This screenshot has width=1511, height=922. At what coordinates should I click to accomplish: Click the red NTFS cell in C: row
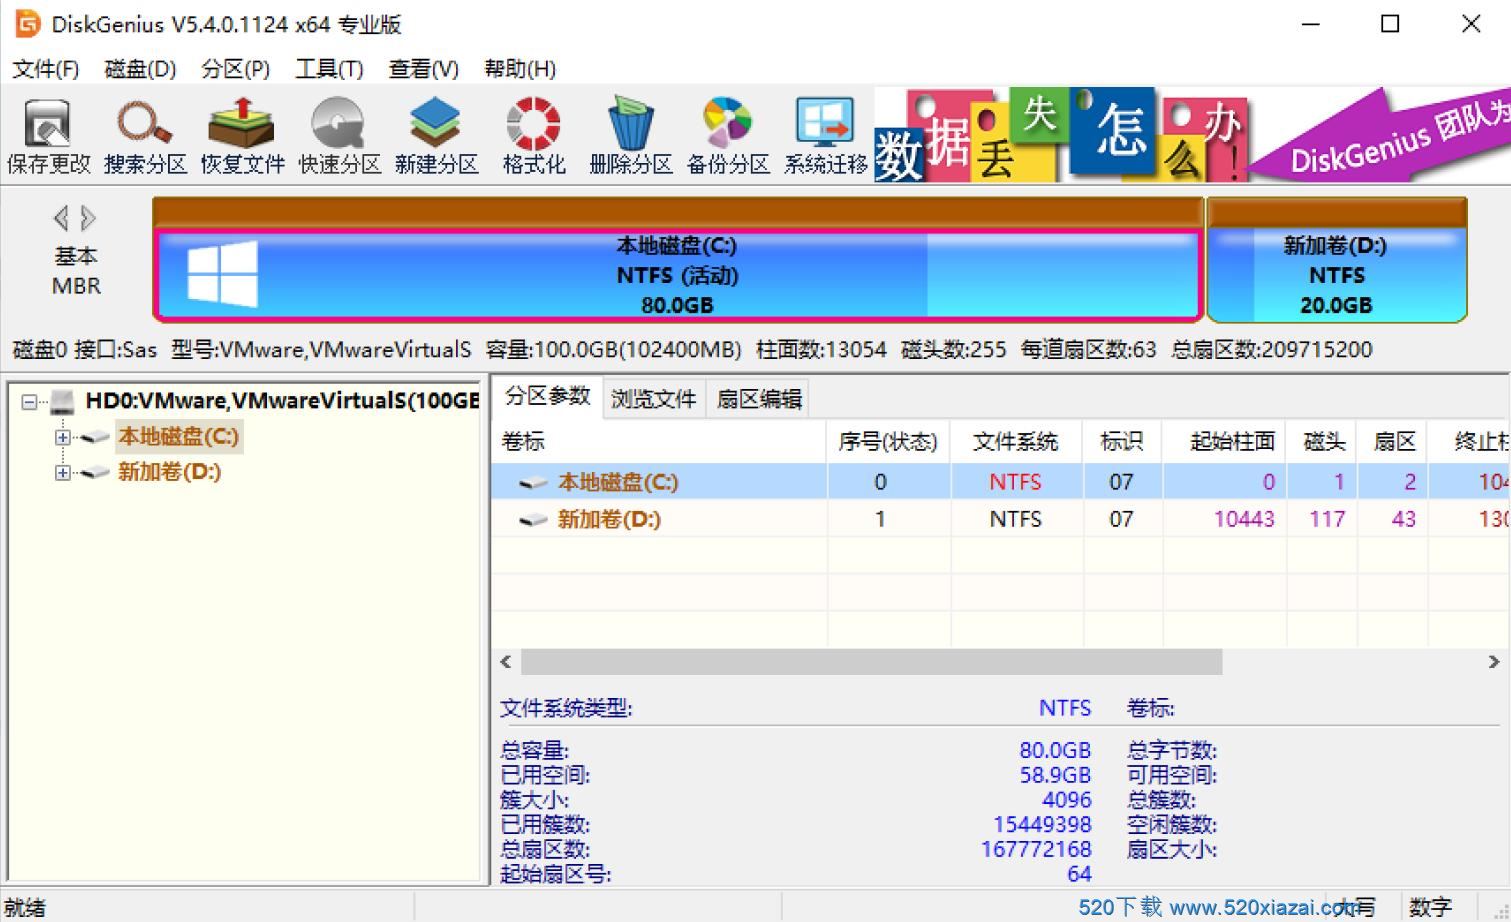pos(1016,482)
